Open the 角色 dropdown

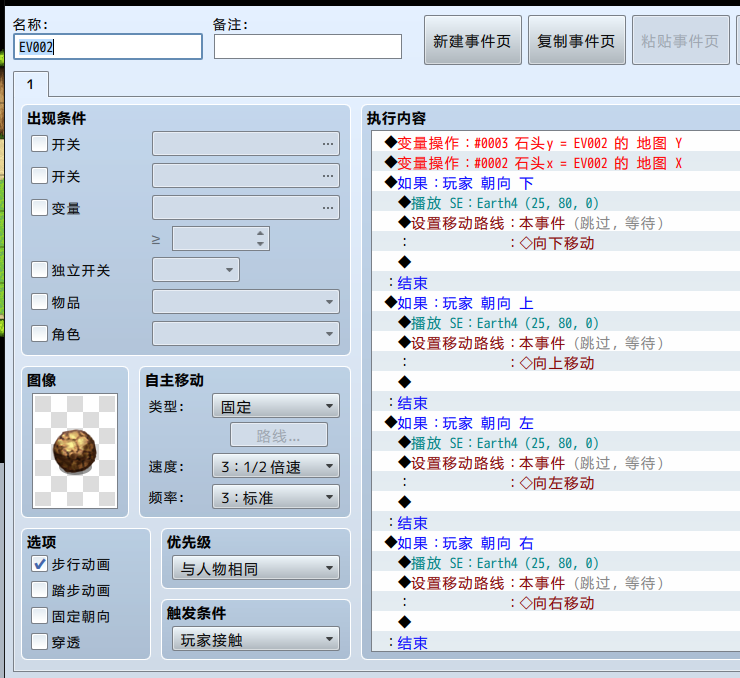pyautogui.click(x=245, y=334)
